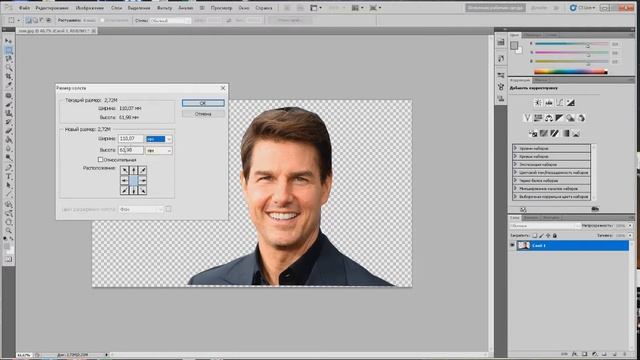Viewport: 640px width, 360px height.
Task: Select the Crop tool
Action: pyautogui.click(x=9, y=76)
